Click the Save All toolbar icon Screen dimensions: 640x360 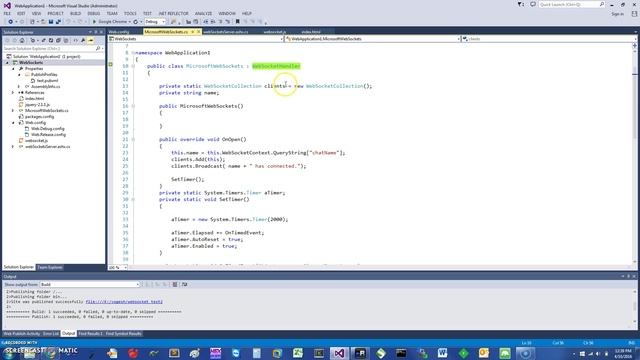58,22
